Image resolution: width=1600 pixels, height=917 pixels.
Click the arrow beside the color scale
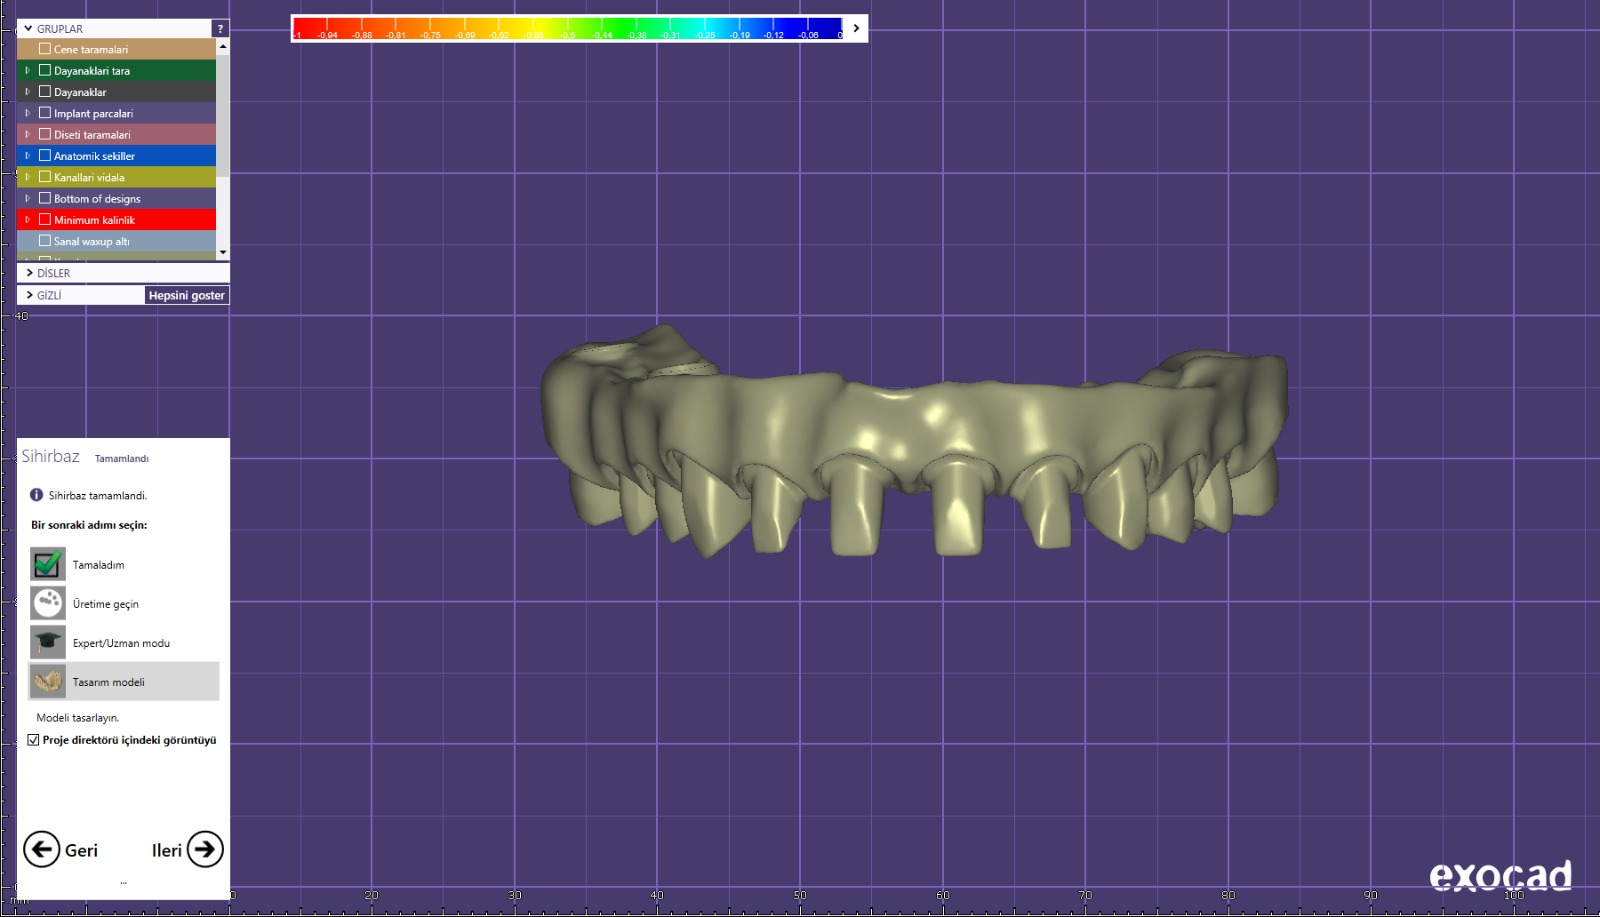pyautogui.click(x=856, y=28)
